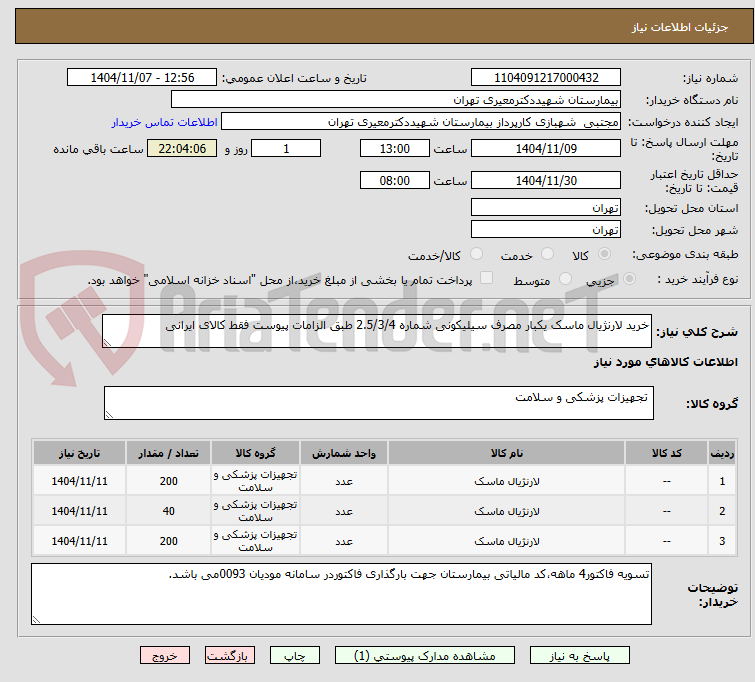The image size is (755, 682).
Task: Select the 'متوسط' purchase type radio
Action: [565, 278]
